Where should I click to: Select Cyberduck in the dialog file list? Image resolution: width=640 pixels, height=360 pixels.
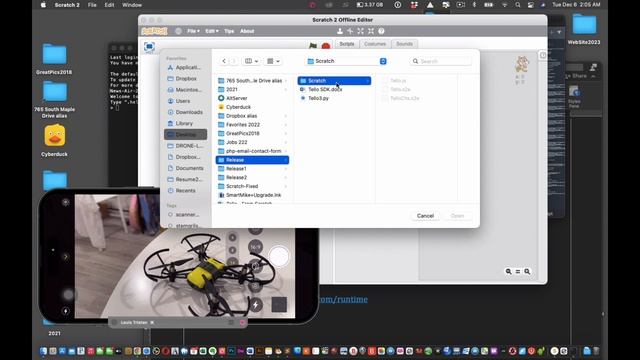(x=252, y=107)
